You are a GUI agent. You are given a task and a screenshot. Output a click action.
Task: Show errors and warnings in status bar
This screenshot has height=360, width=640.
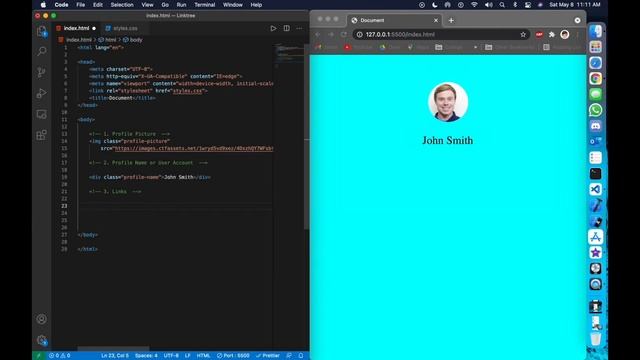point(60,356)
